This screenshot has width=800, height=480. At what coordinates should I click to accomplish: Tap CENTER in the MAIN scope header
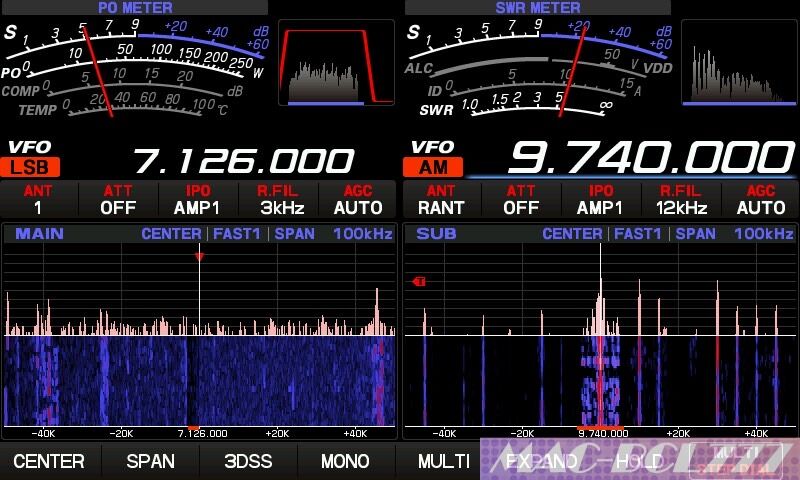[171, 234]
